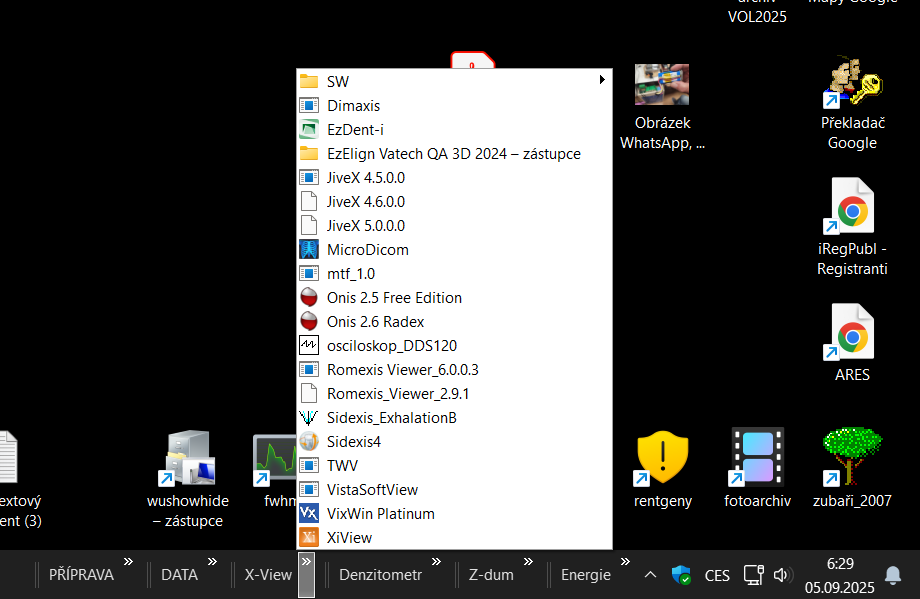
Task: Open the fwhm graph desktop shortcut
Action: click(275, 471)
